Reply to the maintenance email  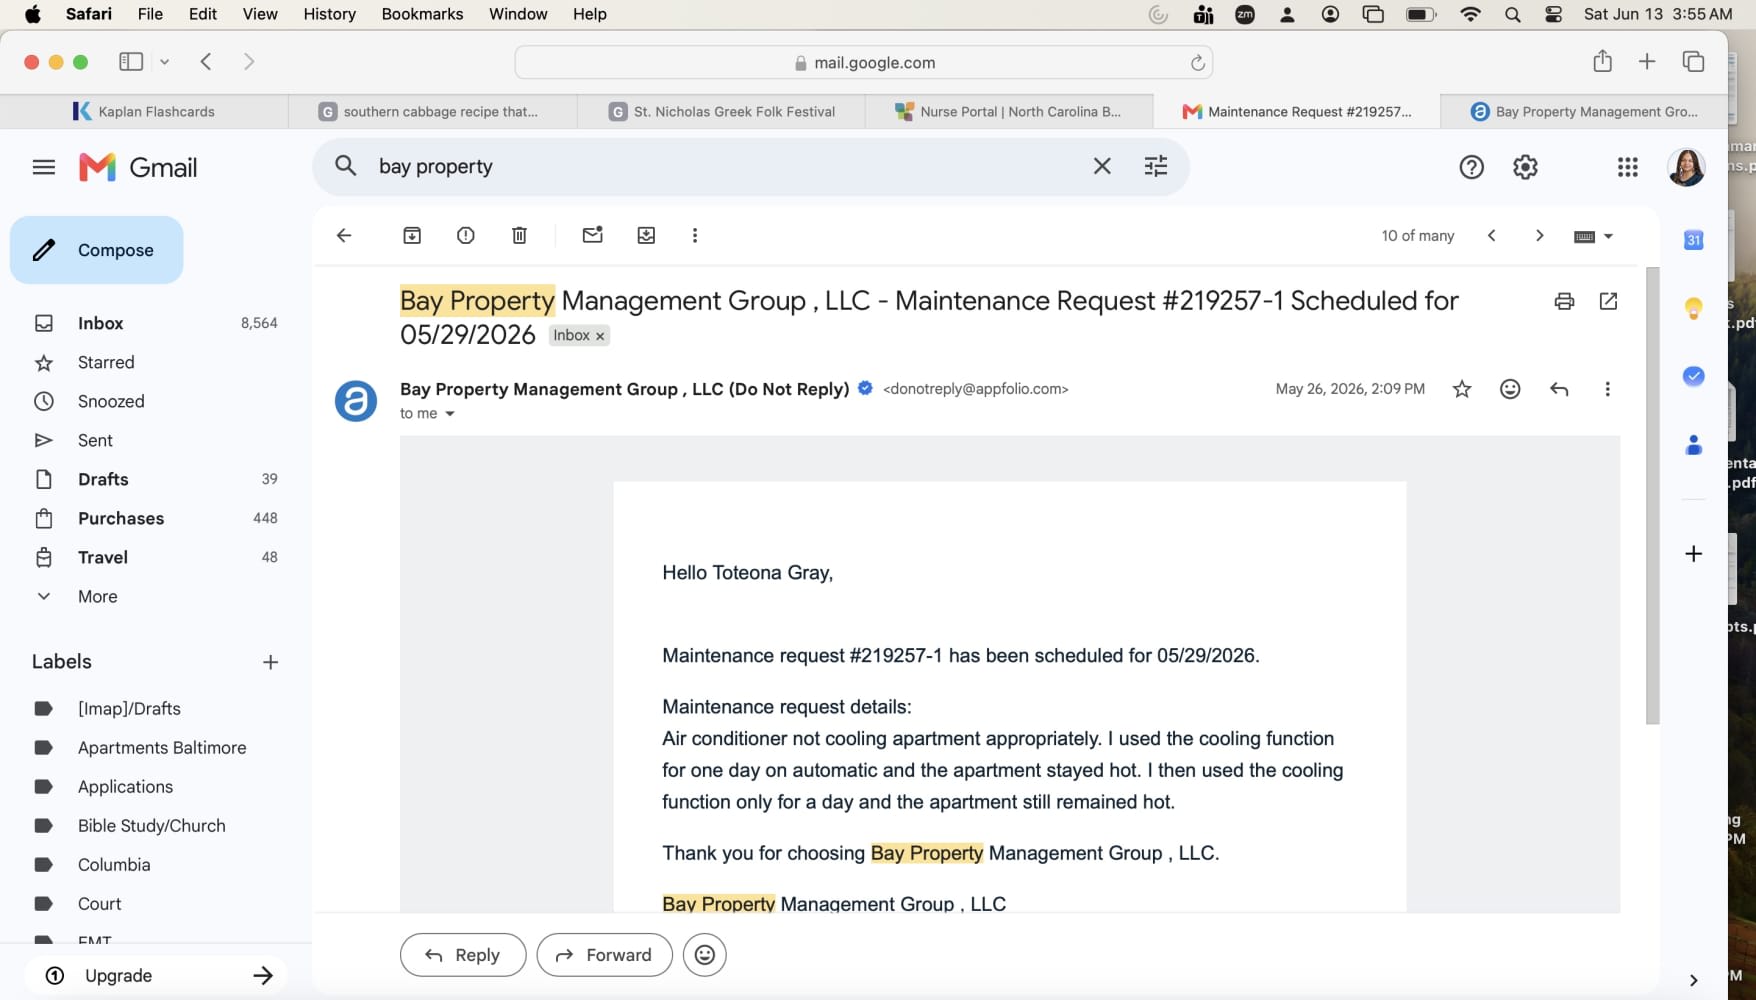click(x=463, y=955)
